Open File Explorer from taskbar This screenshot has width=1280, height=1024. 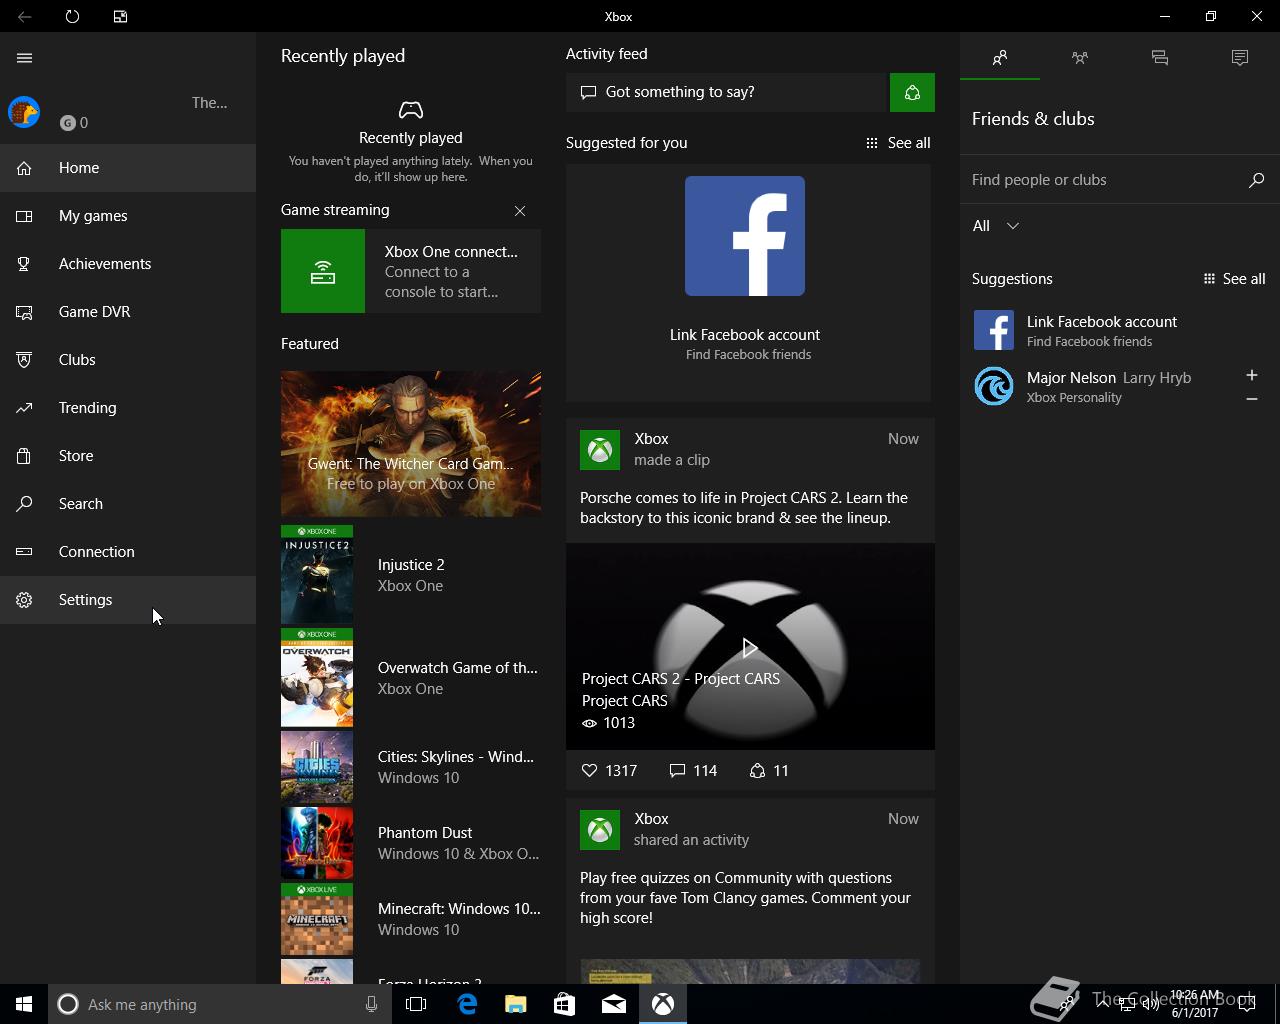pos(516,1004)
